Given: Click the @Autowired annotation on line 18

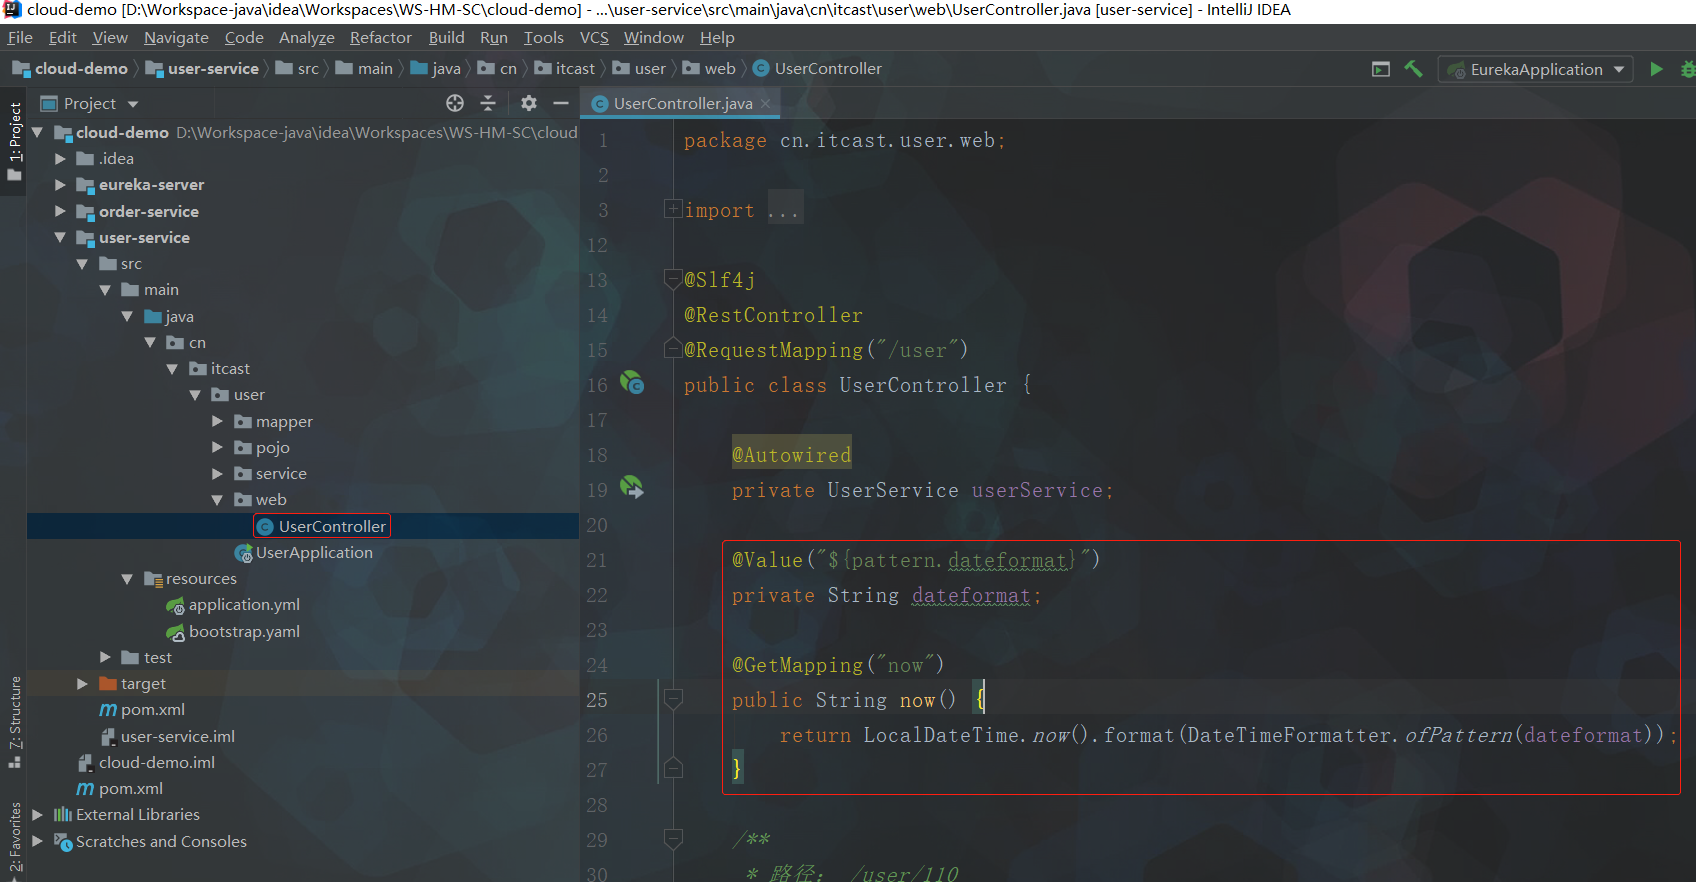Looking at the screenshot, I should pos(791,455).
